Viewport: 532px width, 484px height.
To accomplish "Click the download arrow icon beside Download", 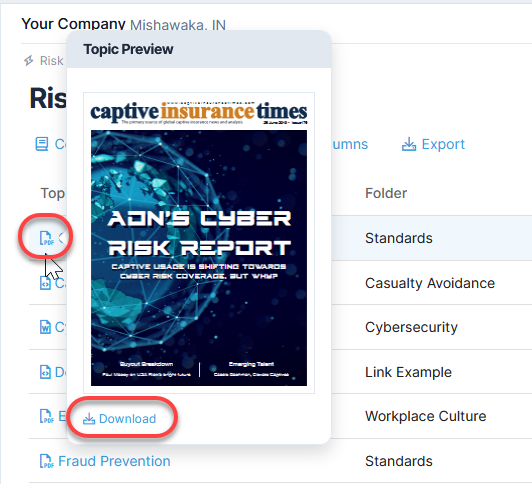I will (89, 419).
